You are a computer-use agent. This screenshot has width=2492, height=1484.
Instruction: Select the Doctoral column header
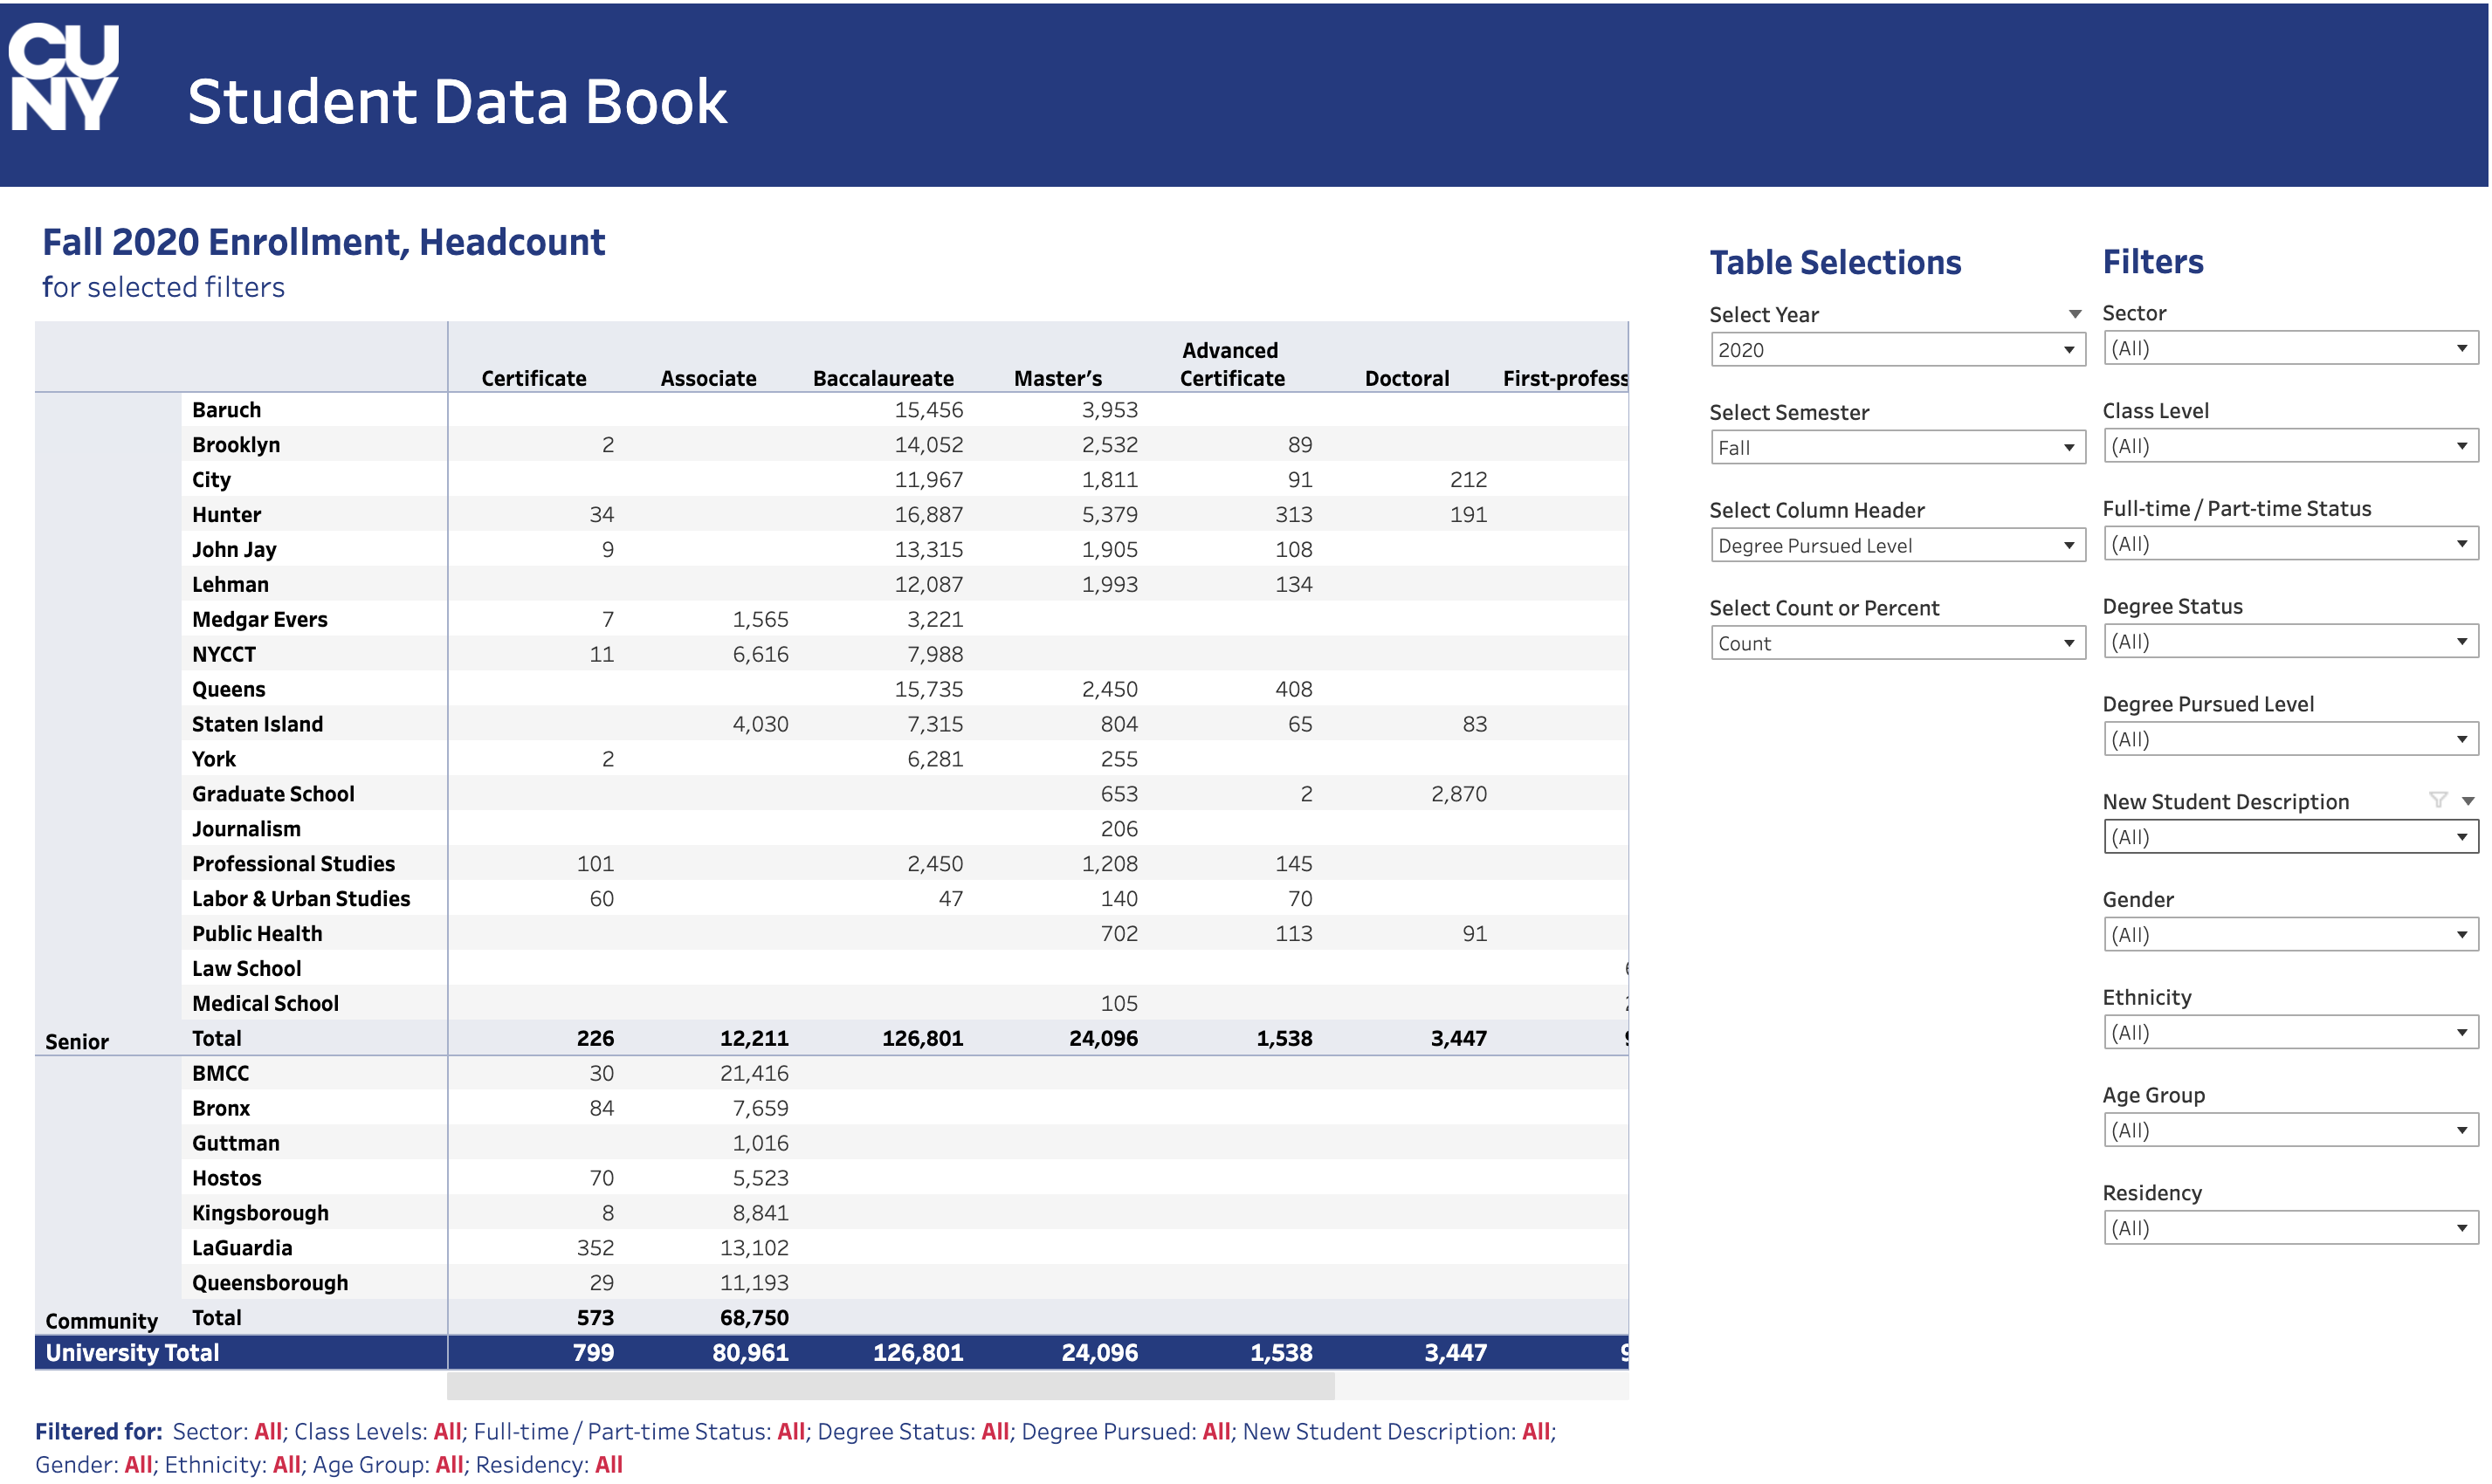click(1406, 378)
